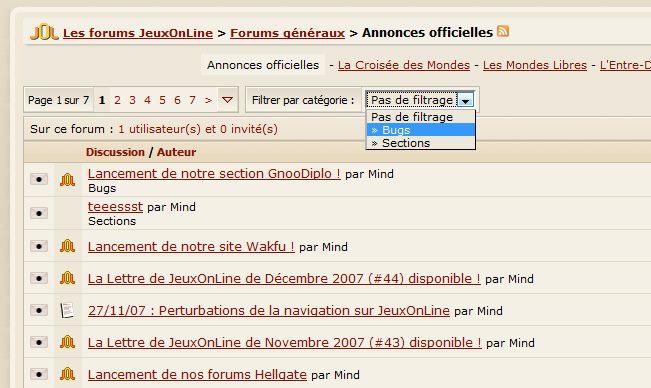The height and width of the screenshot is (388, 651).
Task: Click the JOL icon beside Décembre 2007 letter
Action: tap(67, 278)
